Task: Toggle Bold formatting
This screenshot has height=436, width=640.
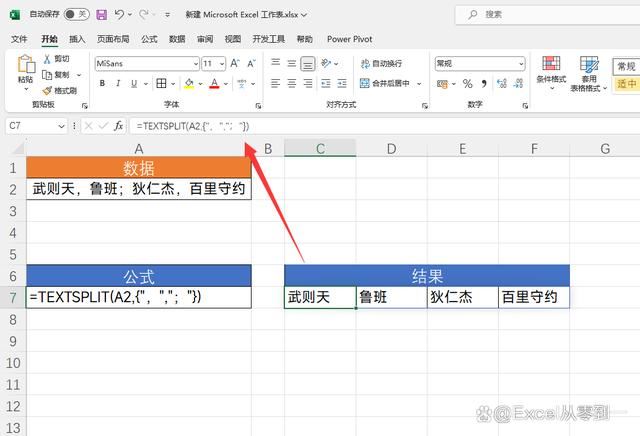Action: click(102, 84)
